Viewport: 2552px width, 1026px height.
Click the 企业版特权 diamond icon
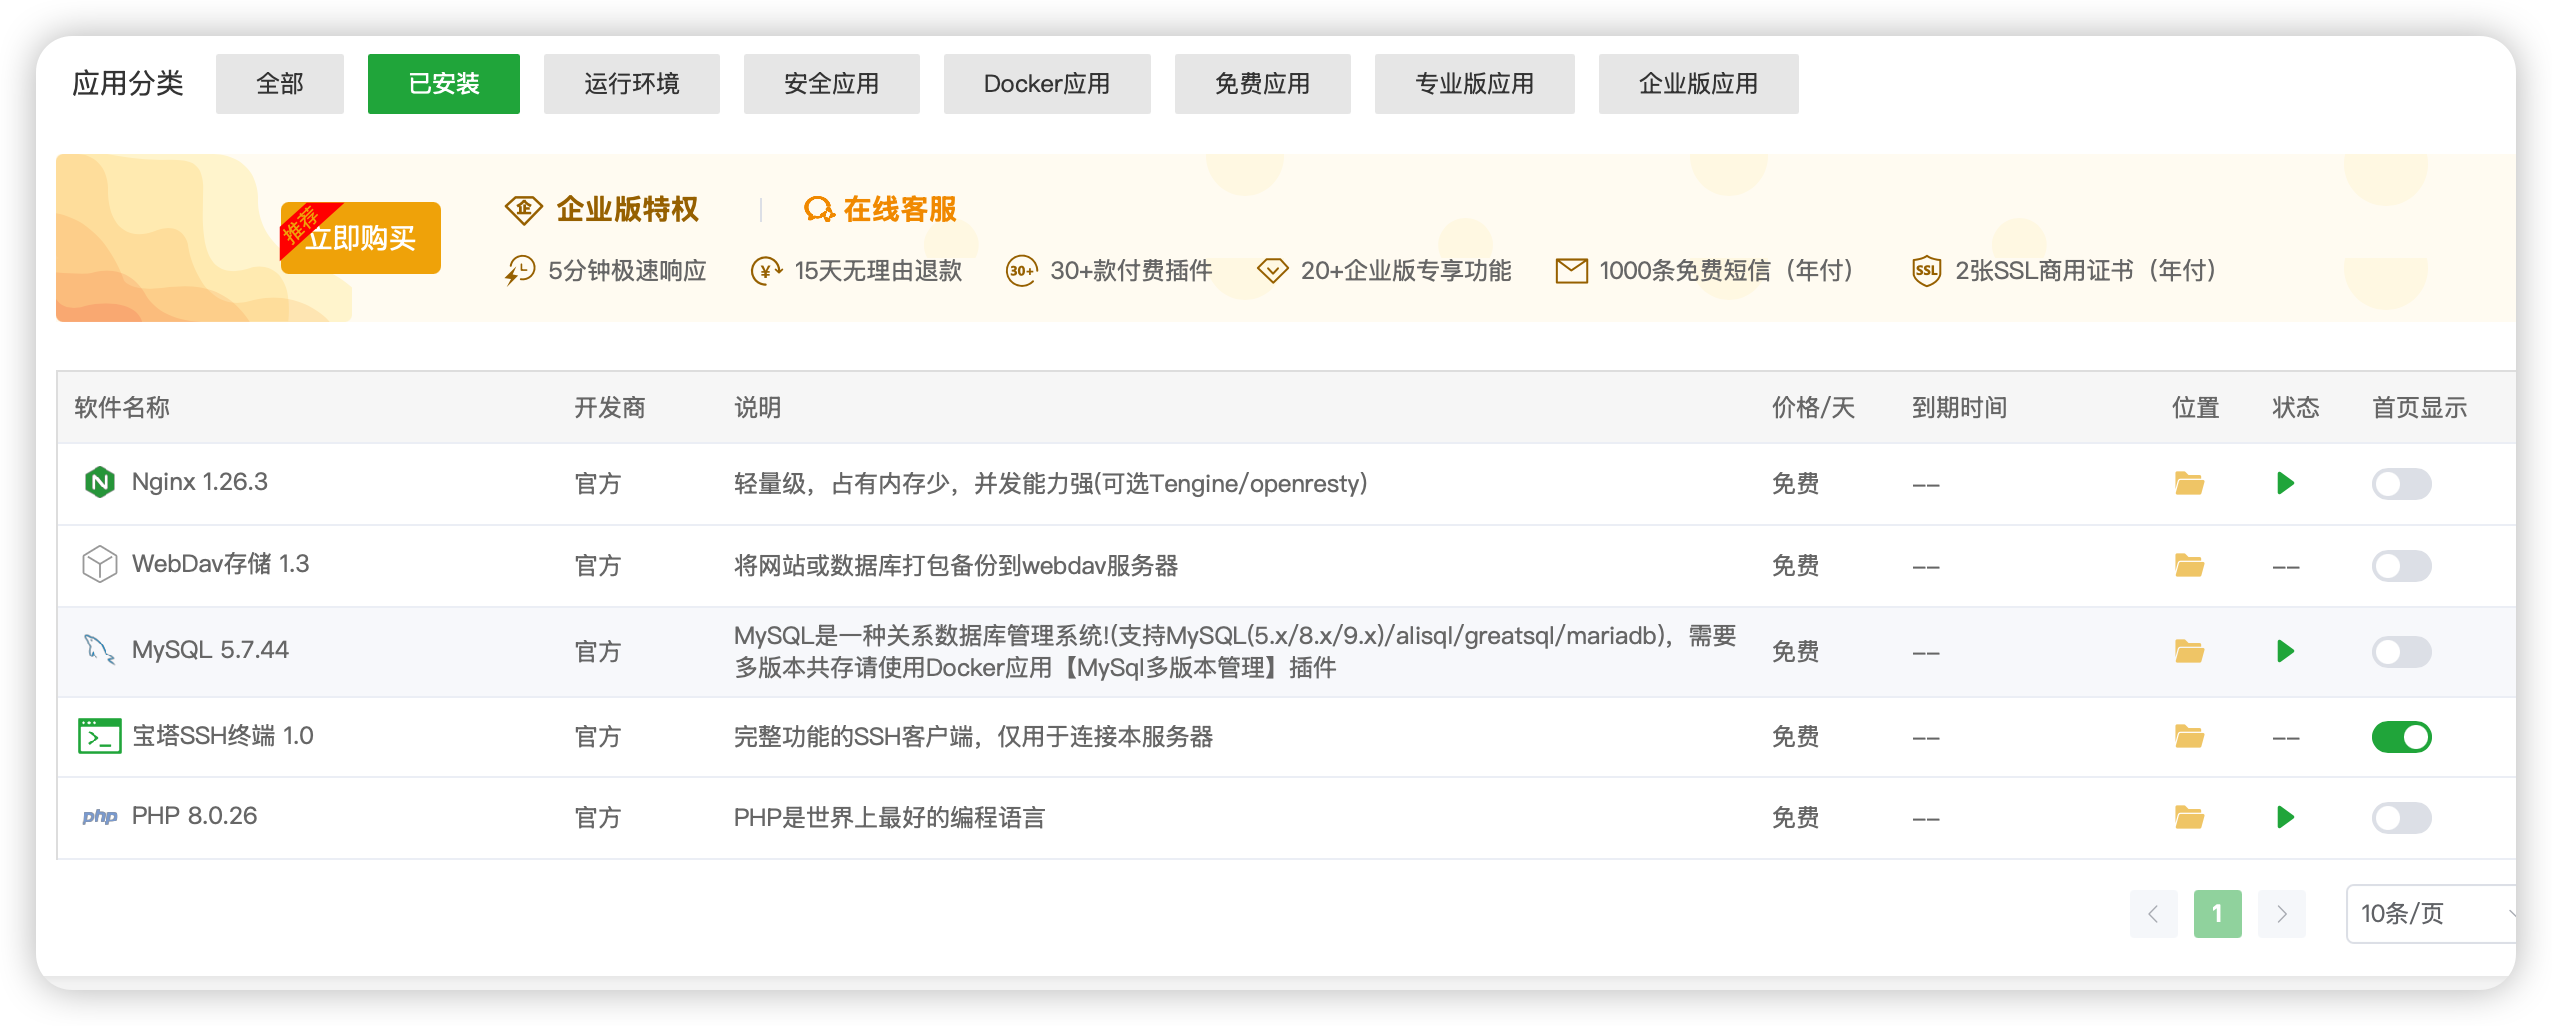pos(523,209)
